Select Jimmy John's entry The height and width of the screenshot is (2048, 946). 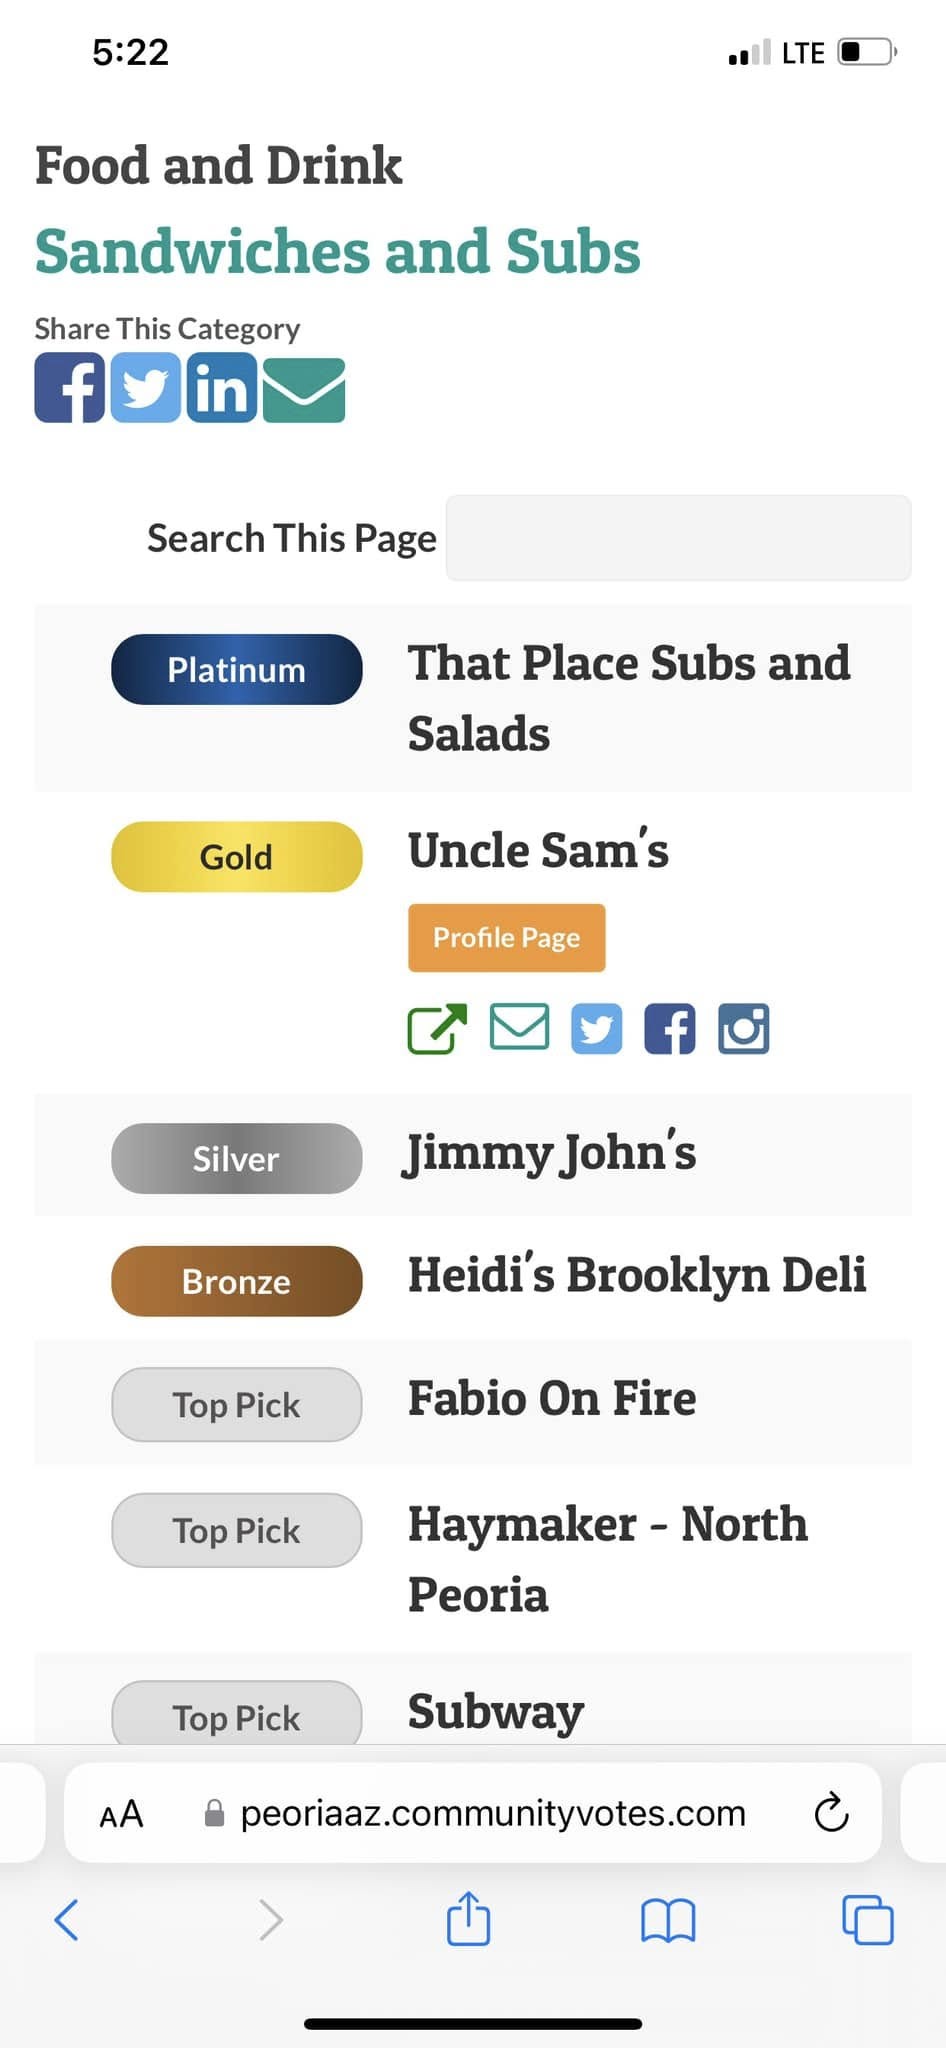(x=549, y=1154)
